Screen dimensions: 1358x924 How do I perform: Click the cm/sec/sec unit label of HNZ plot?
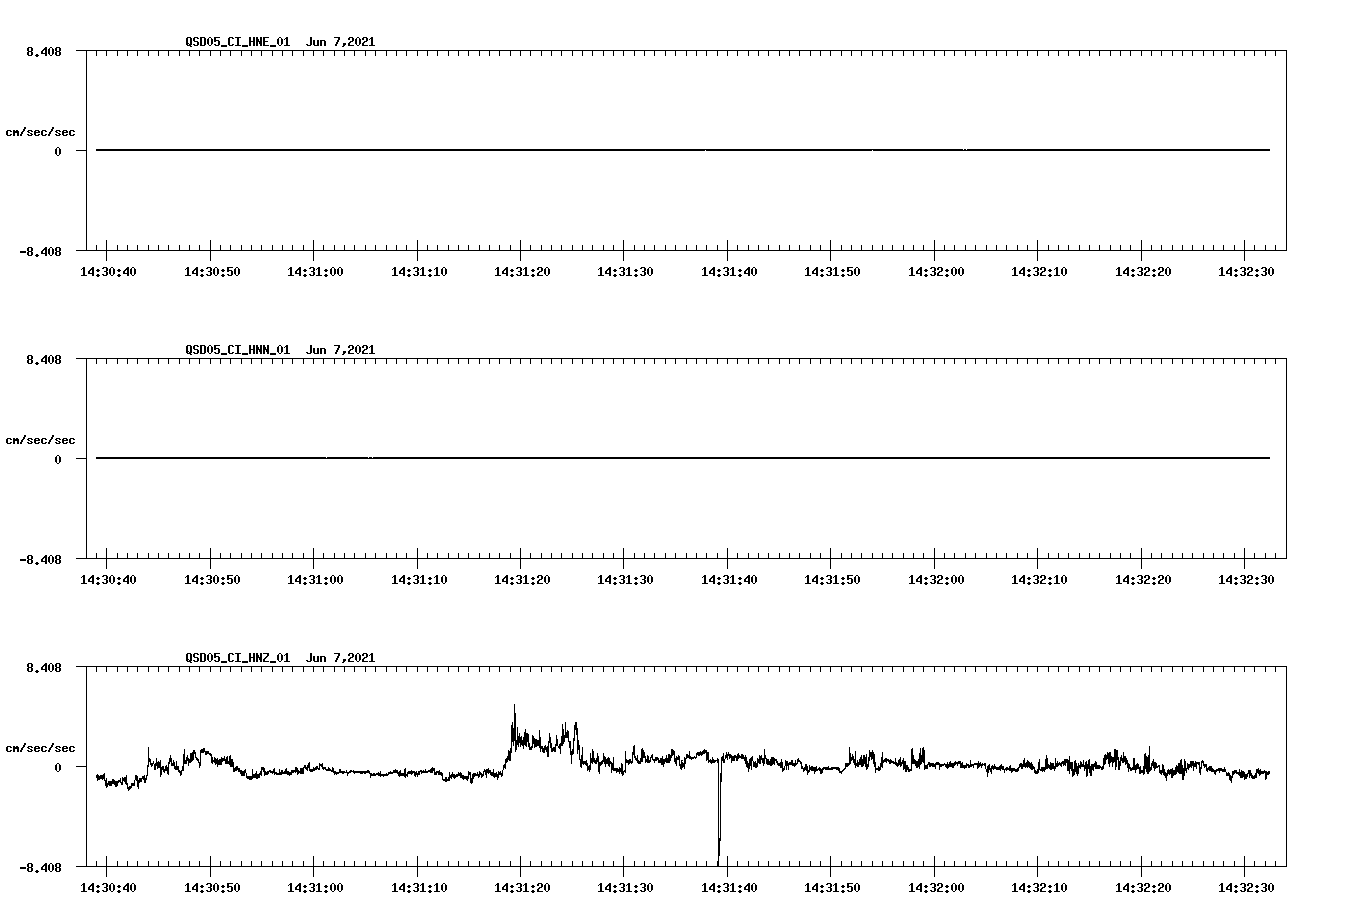pyautogui.click(x=41, y=748)
